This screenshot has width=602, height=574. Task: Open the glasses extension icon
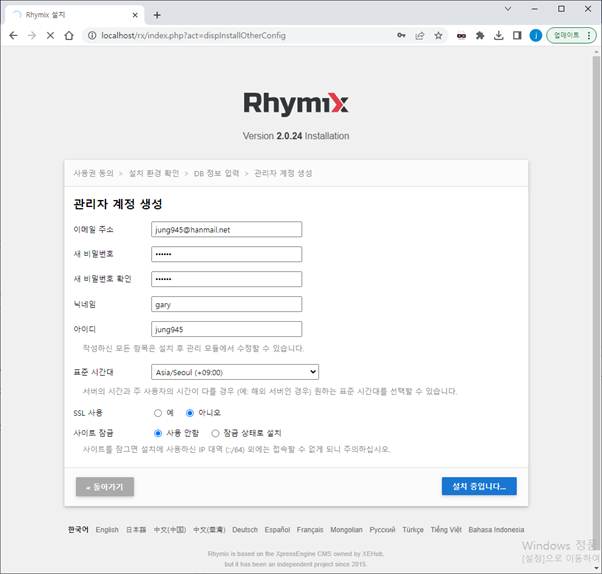click(x=461, y=36)
